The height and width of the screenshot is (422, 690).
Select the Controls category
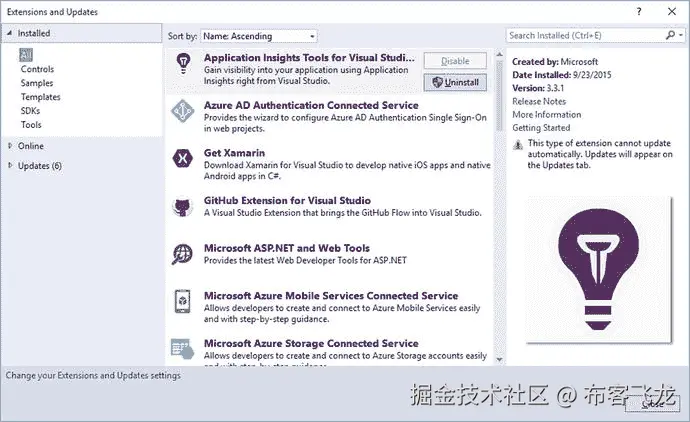tap(37, 69)
